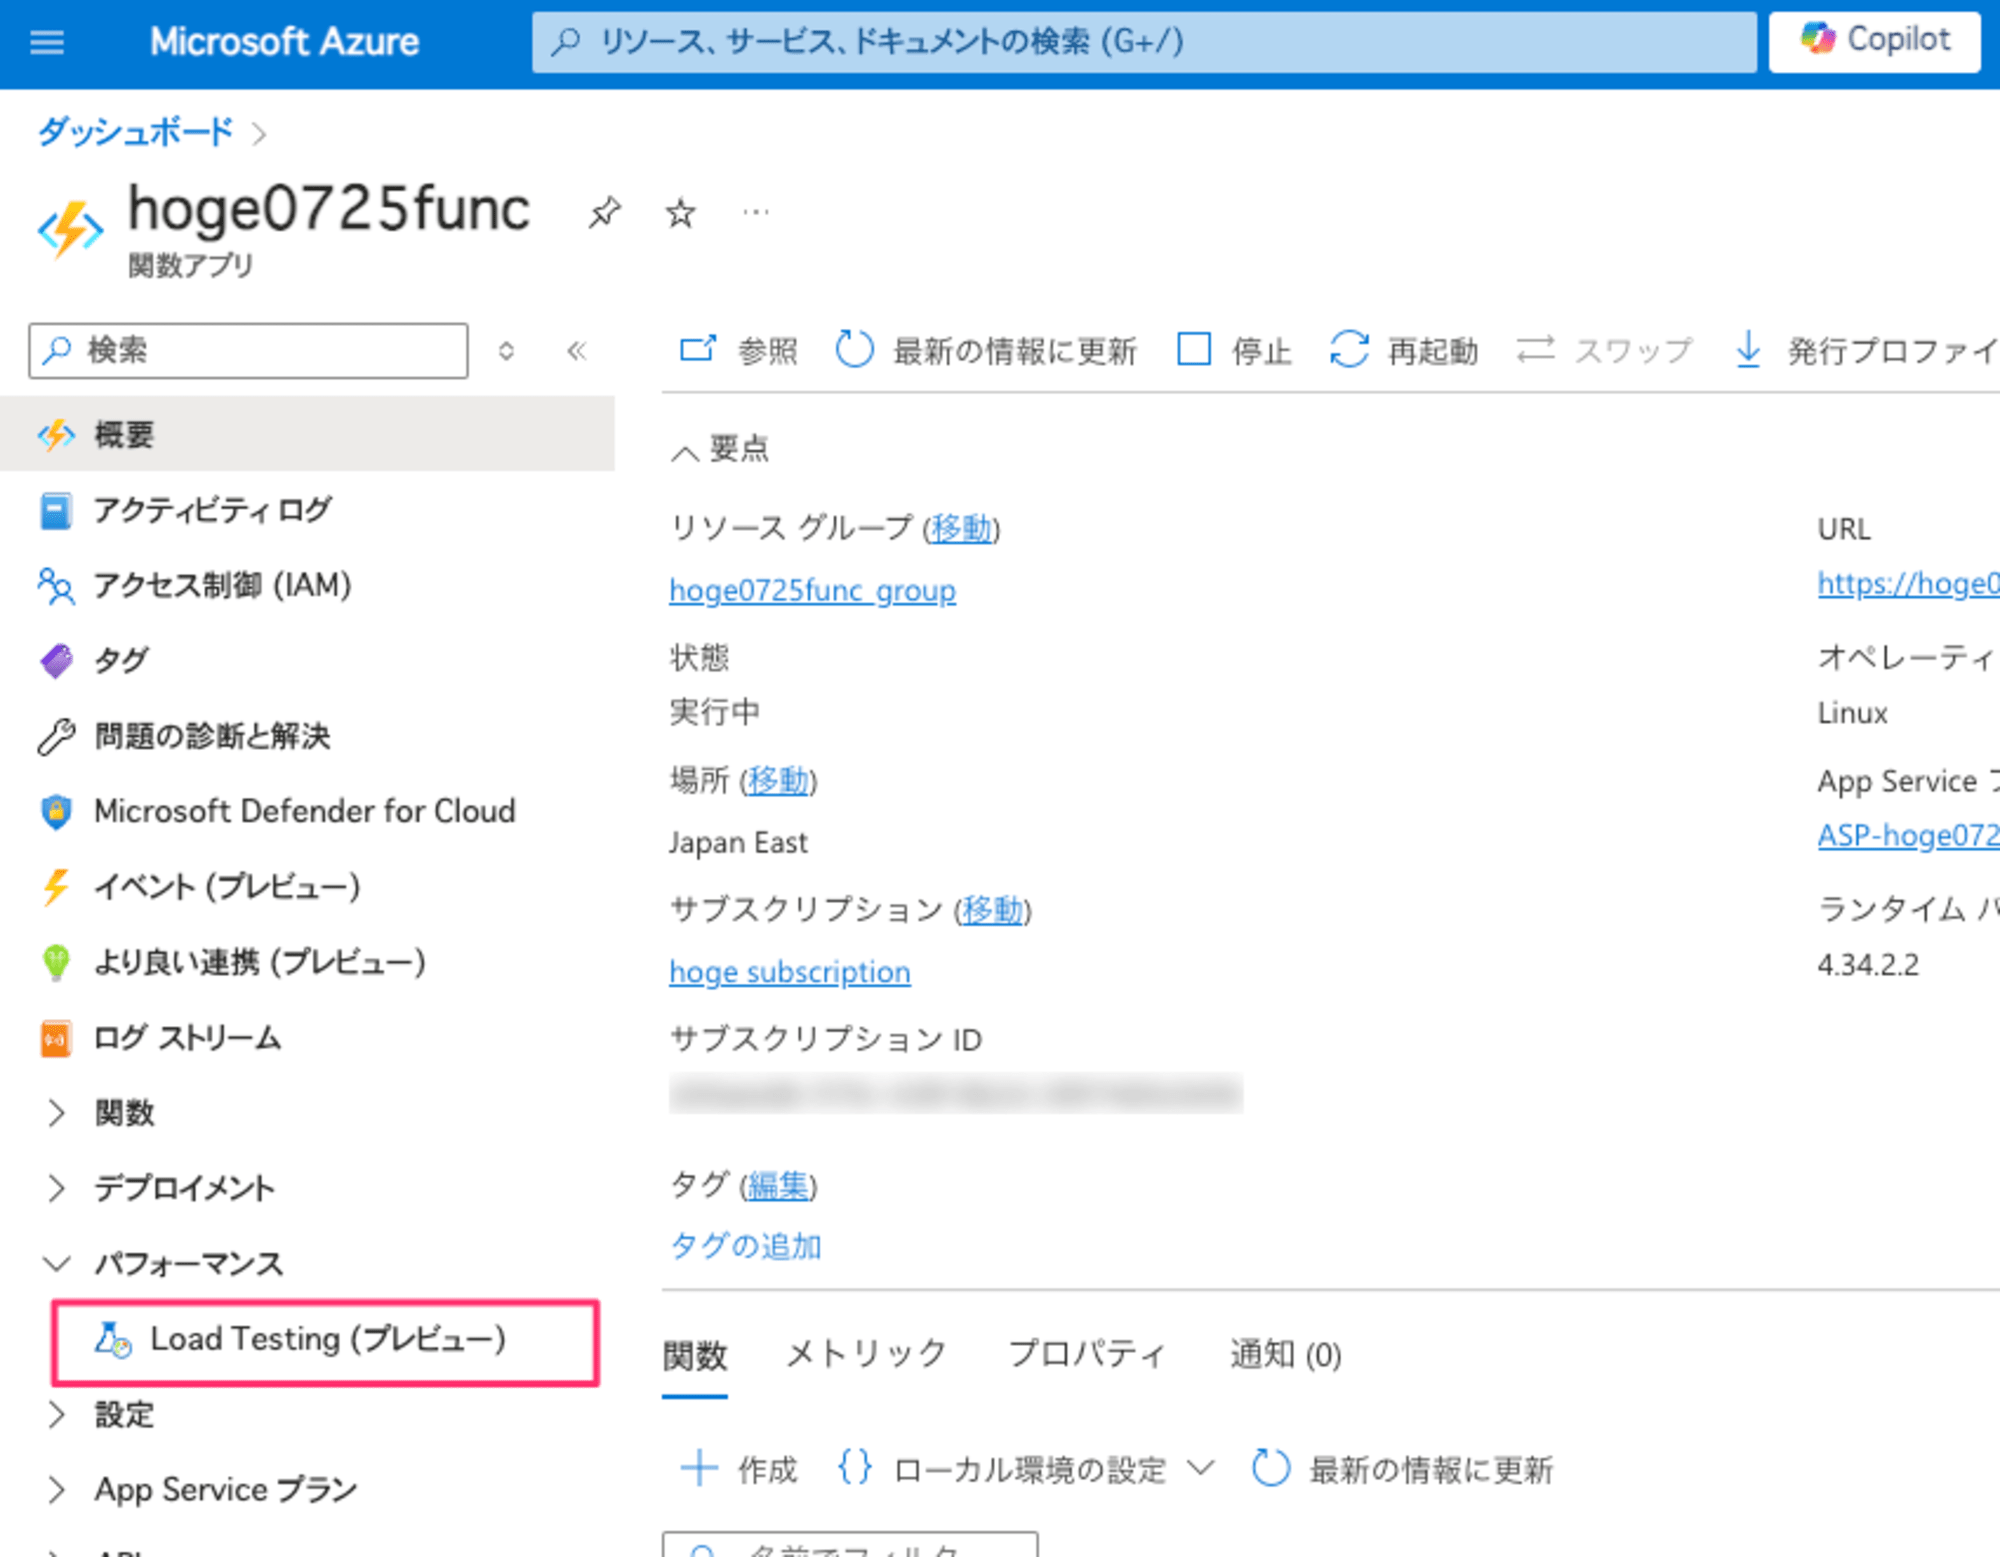Click the Japan East location text
Image resolution: width=2000 pixels, height=1557 pixels.
[x=738, y=842]
